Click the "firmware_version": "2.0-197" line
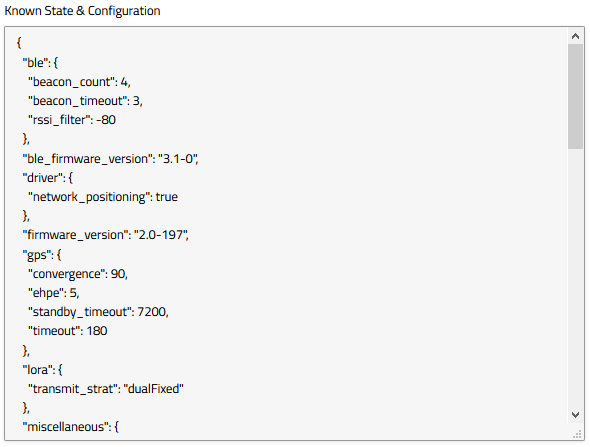This screenshot has width=590, height=447. click(105, 235)
